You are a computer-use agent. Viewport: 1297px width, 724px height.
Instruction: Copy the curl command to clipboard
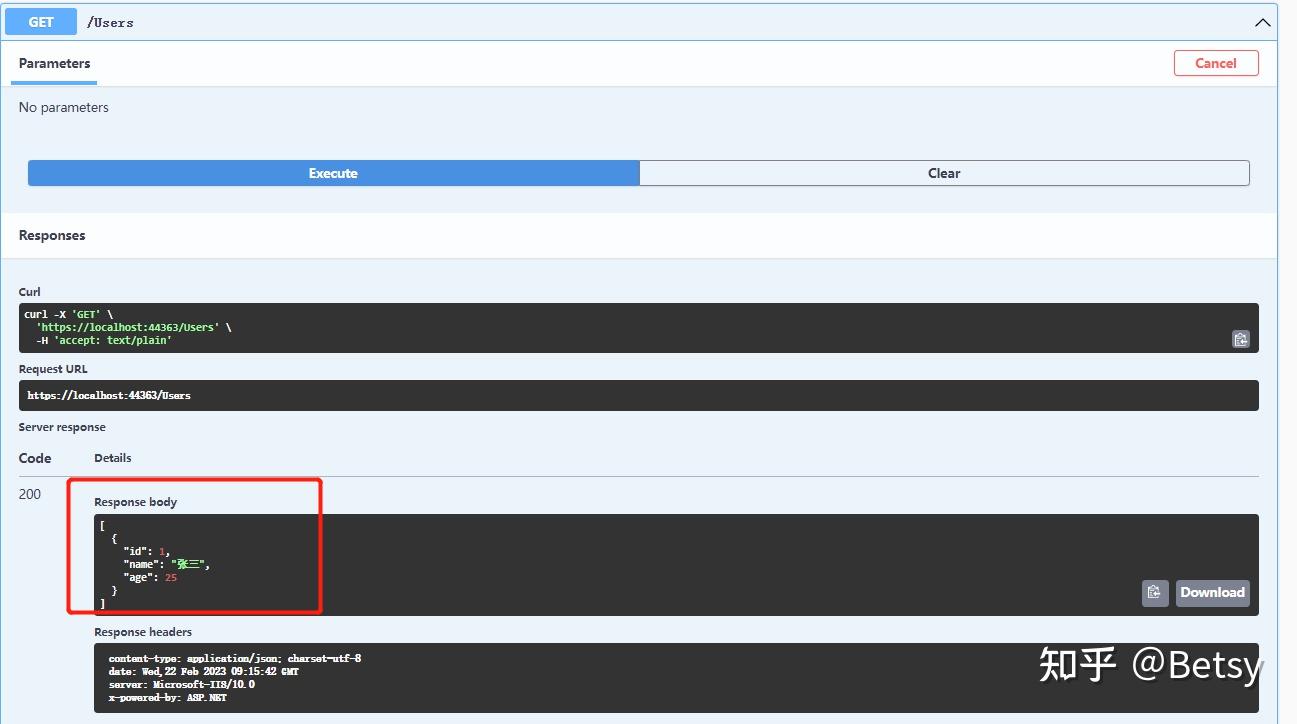click(1240, 339)
